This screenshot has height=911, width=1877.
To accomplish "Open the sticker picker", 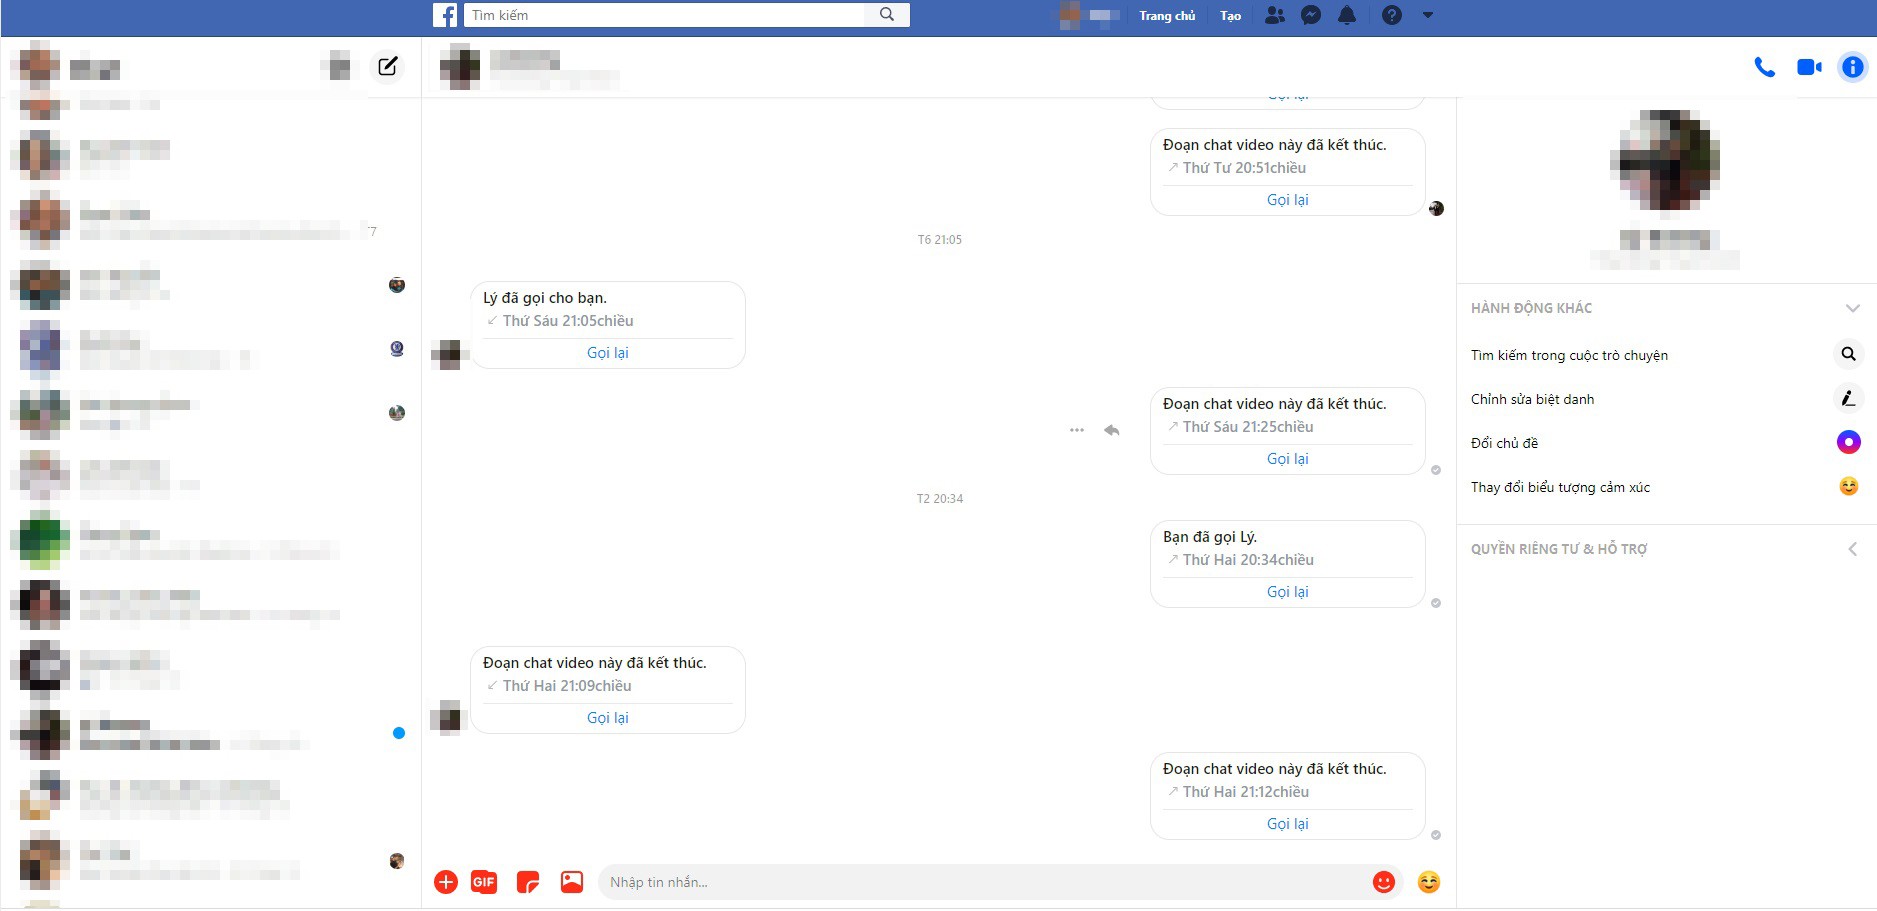I will pyautogui.click(x=528, y=882).
